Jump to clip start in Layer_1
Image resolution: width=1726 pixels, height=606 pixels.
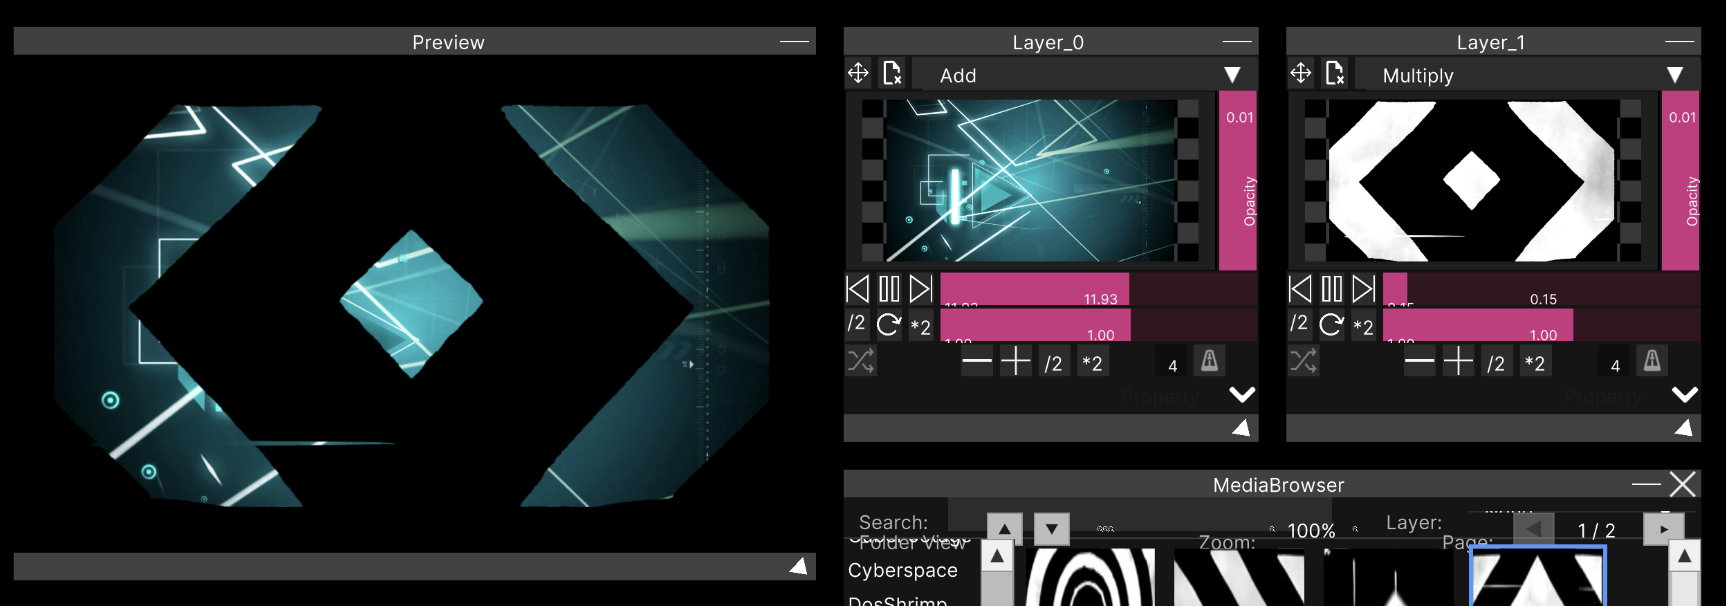pyautogui.click(x=1300, y=289)
